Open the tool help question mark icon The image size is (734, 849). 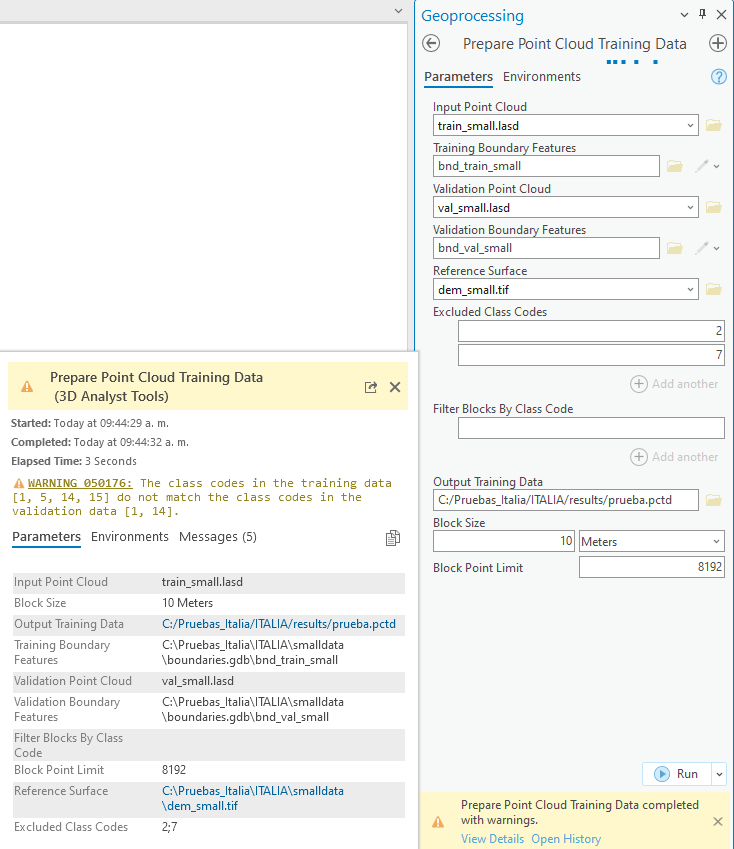tap(718, 77)
